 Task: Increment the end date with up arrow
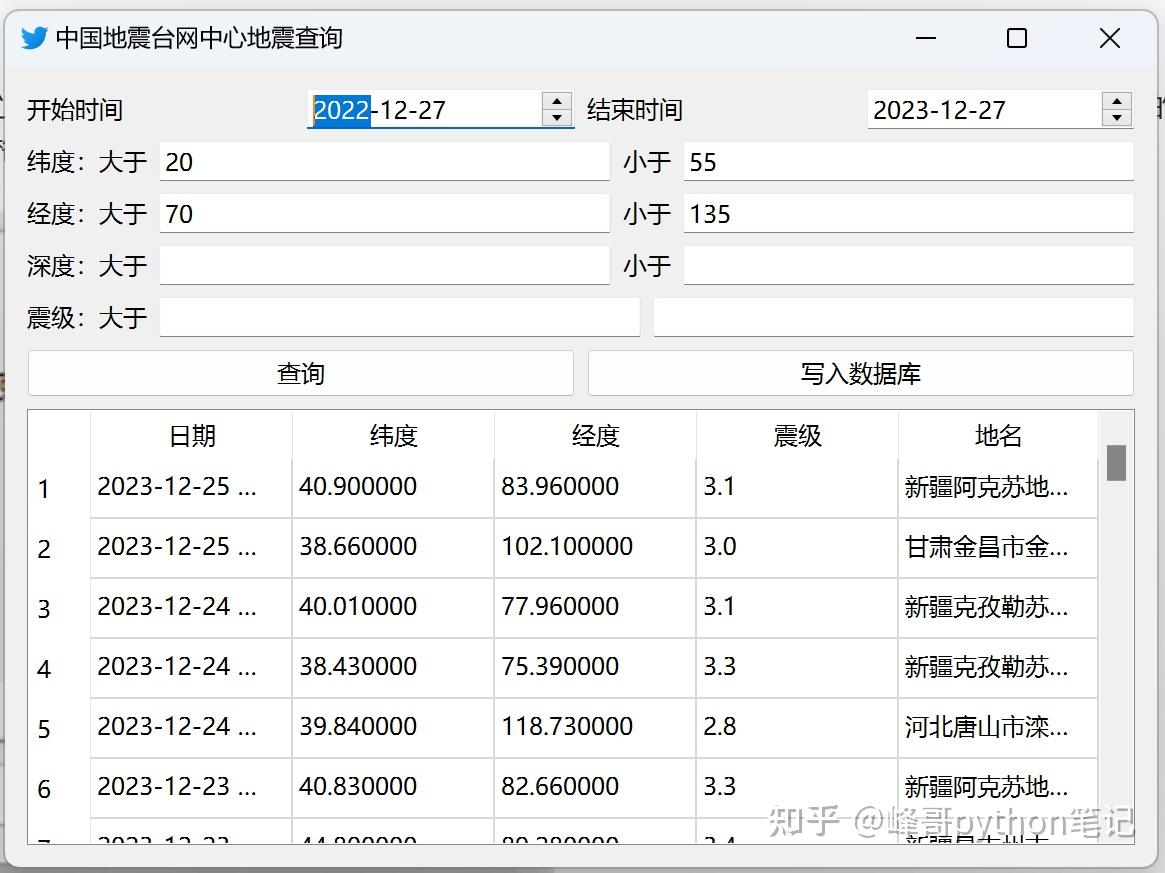pyautogui.click(x=1117, y=101)
